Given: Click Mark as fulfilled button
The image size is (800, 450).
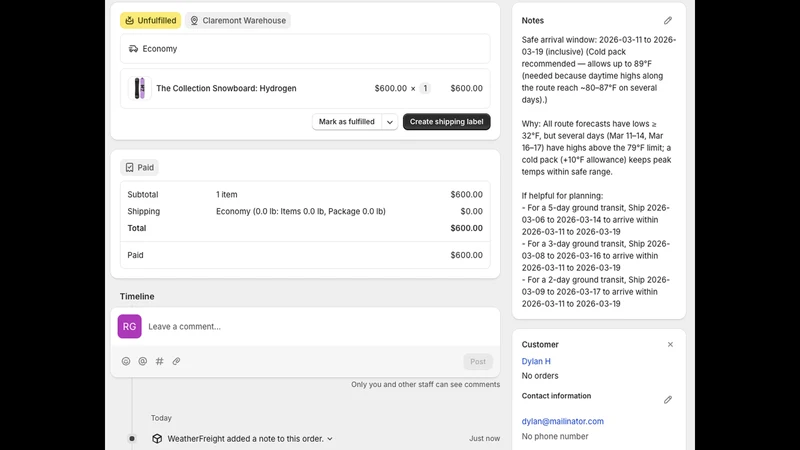Looking at the screenshot, I should click(347, 121).
